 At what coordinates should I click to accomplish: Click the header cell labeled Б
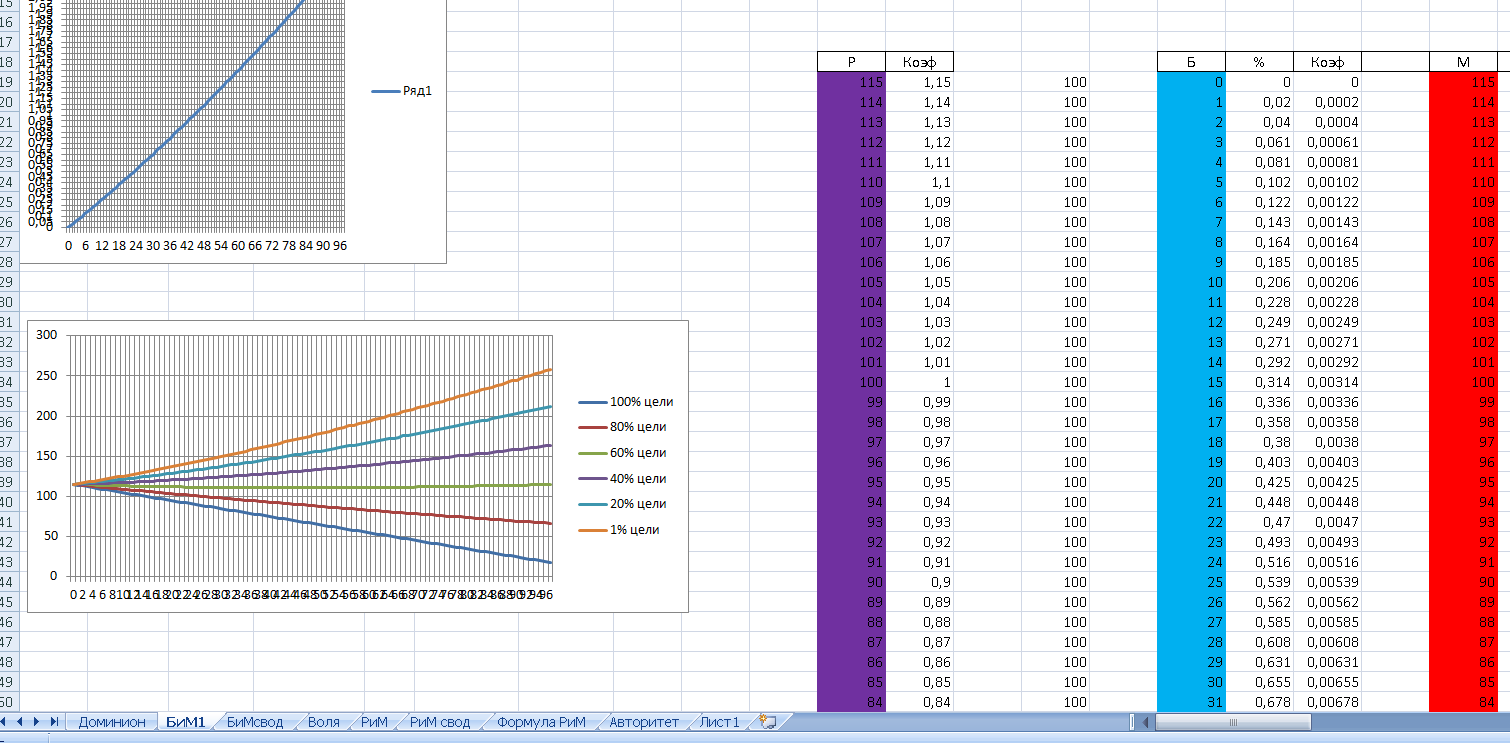point(1191,62)
